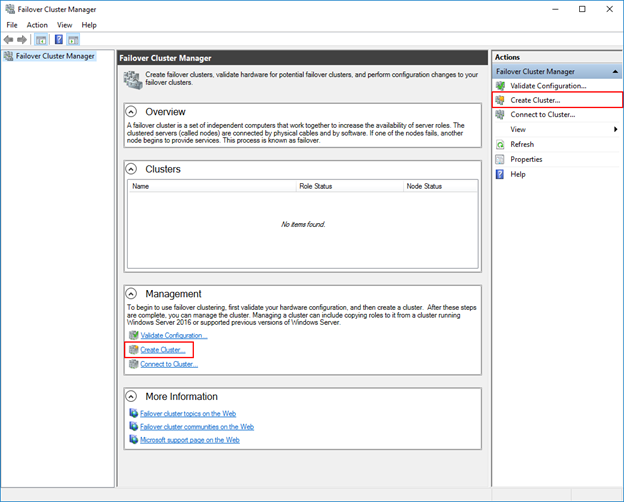Choose Validate Configuration... in Actions pane
The height and width of the screenshot is (502, 624).
click(548, 86)
